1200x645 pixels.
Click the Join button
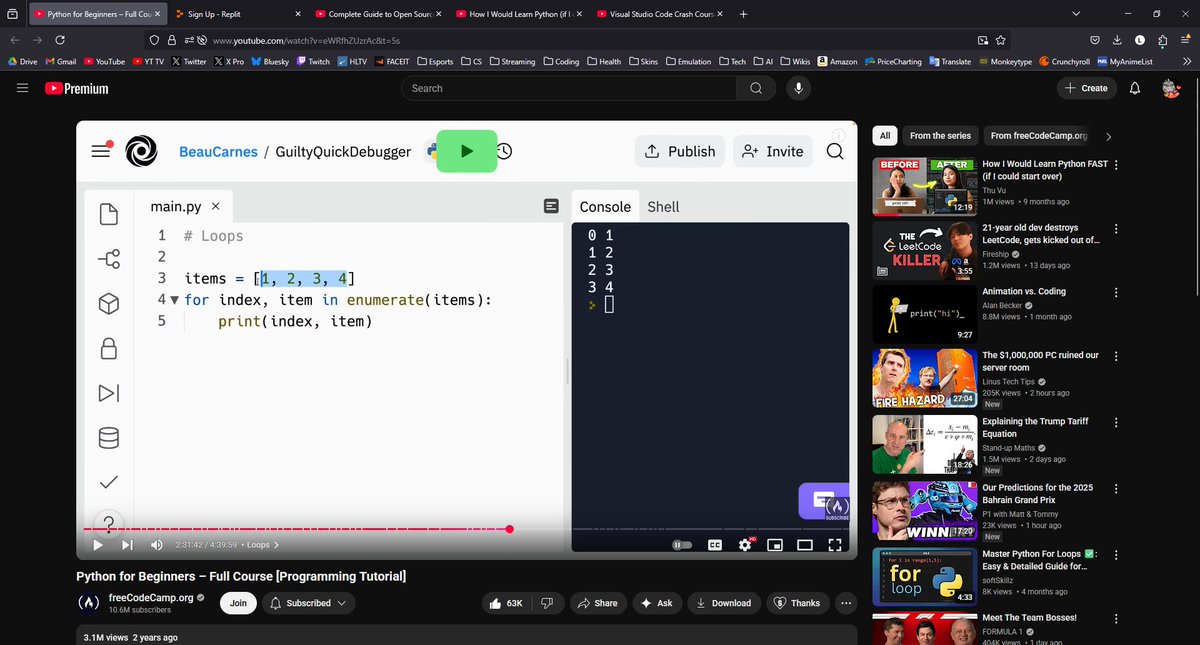(238, 603)
